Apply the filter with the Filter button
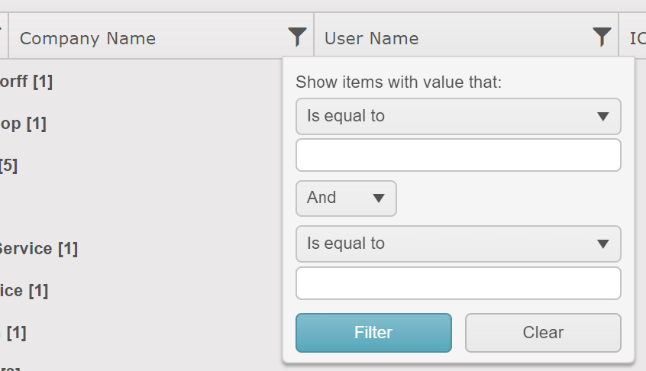Viewport: 646px width, 371px height. point(374,333)
